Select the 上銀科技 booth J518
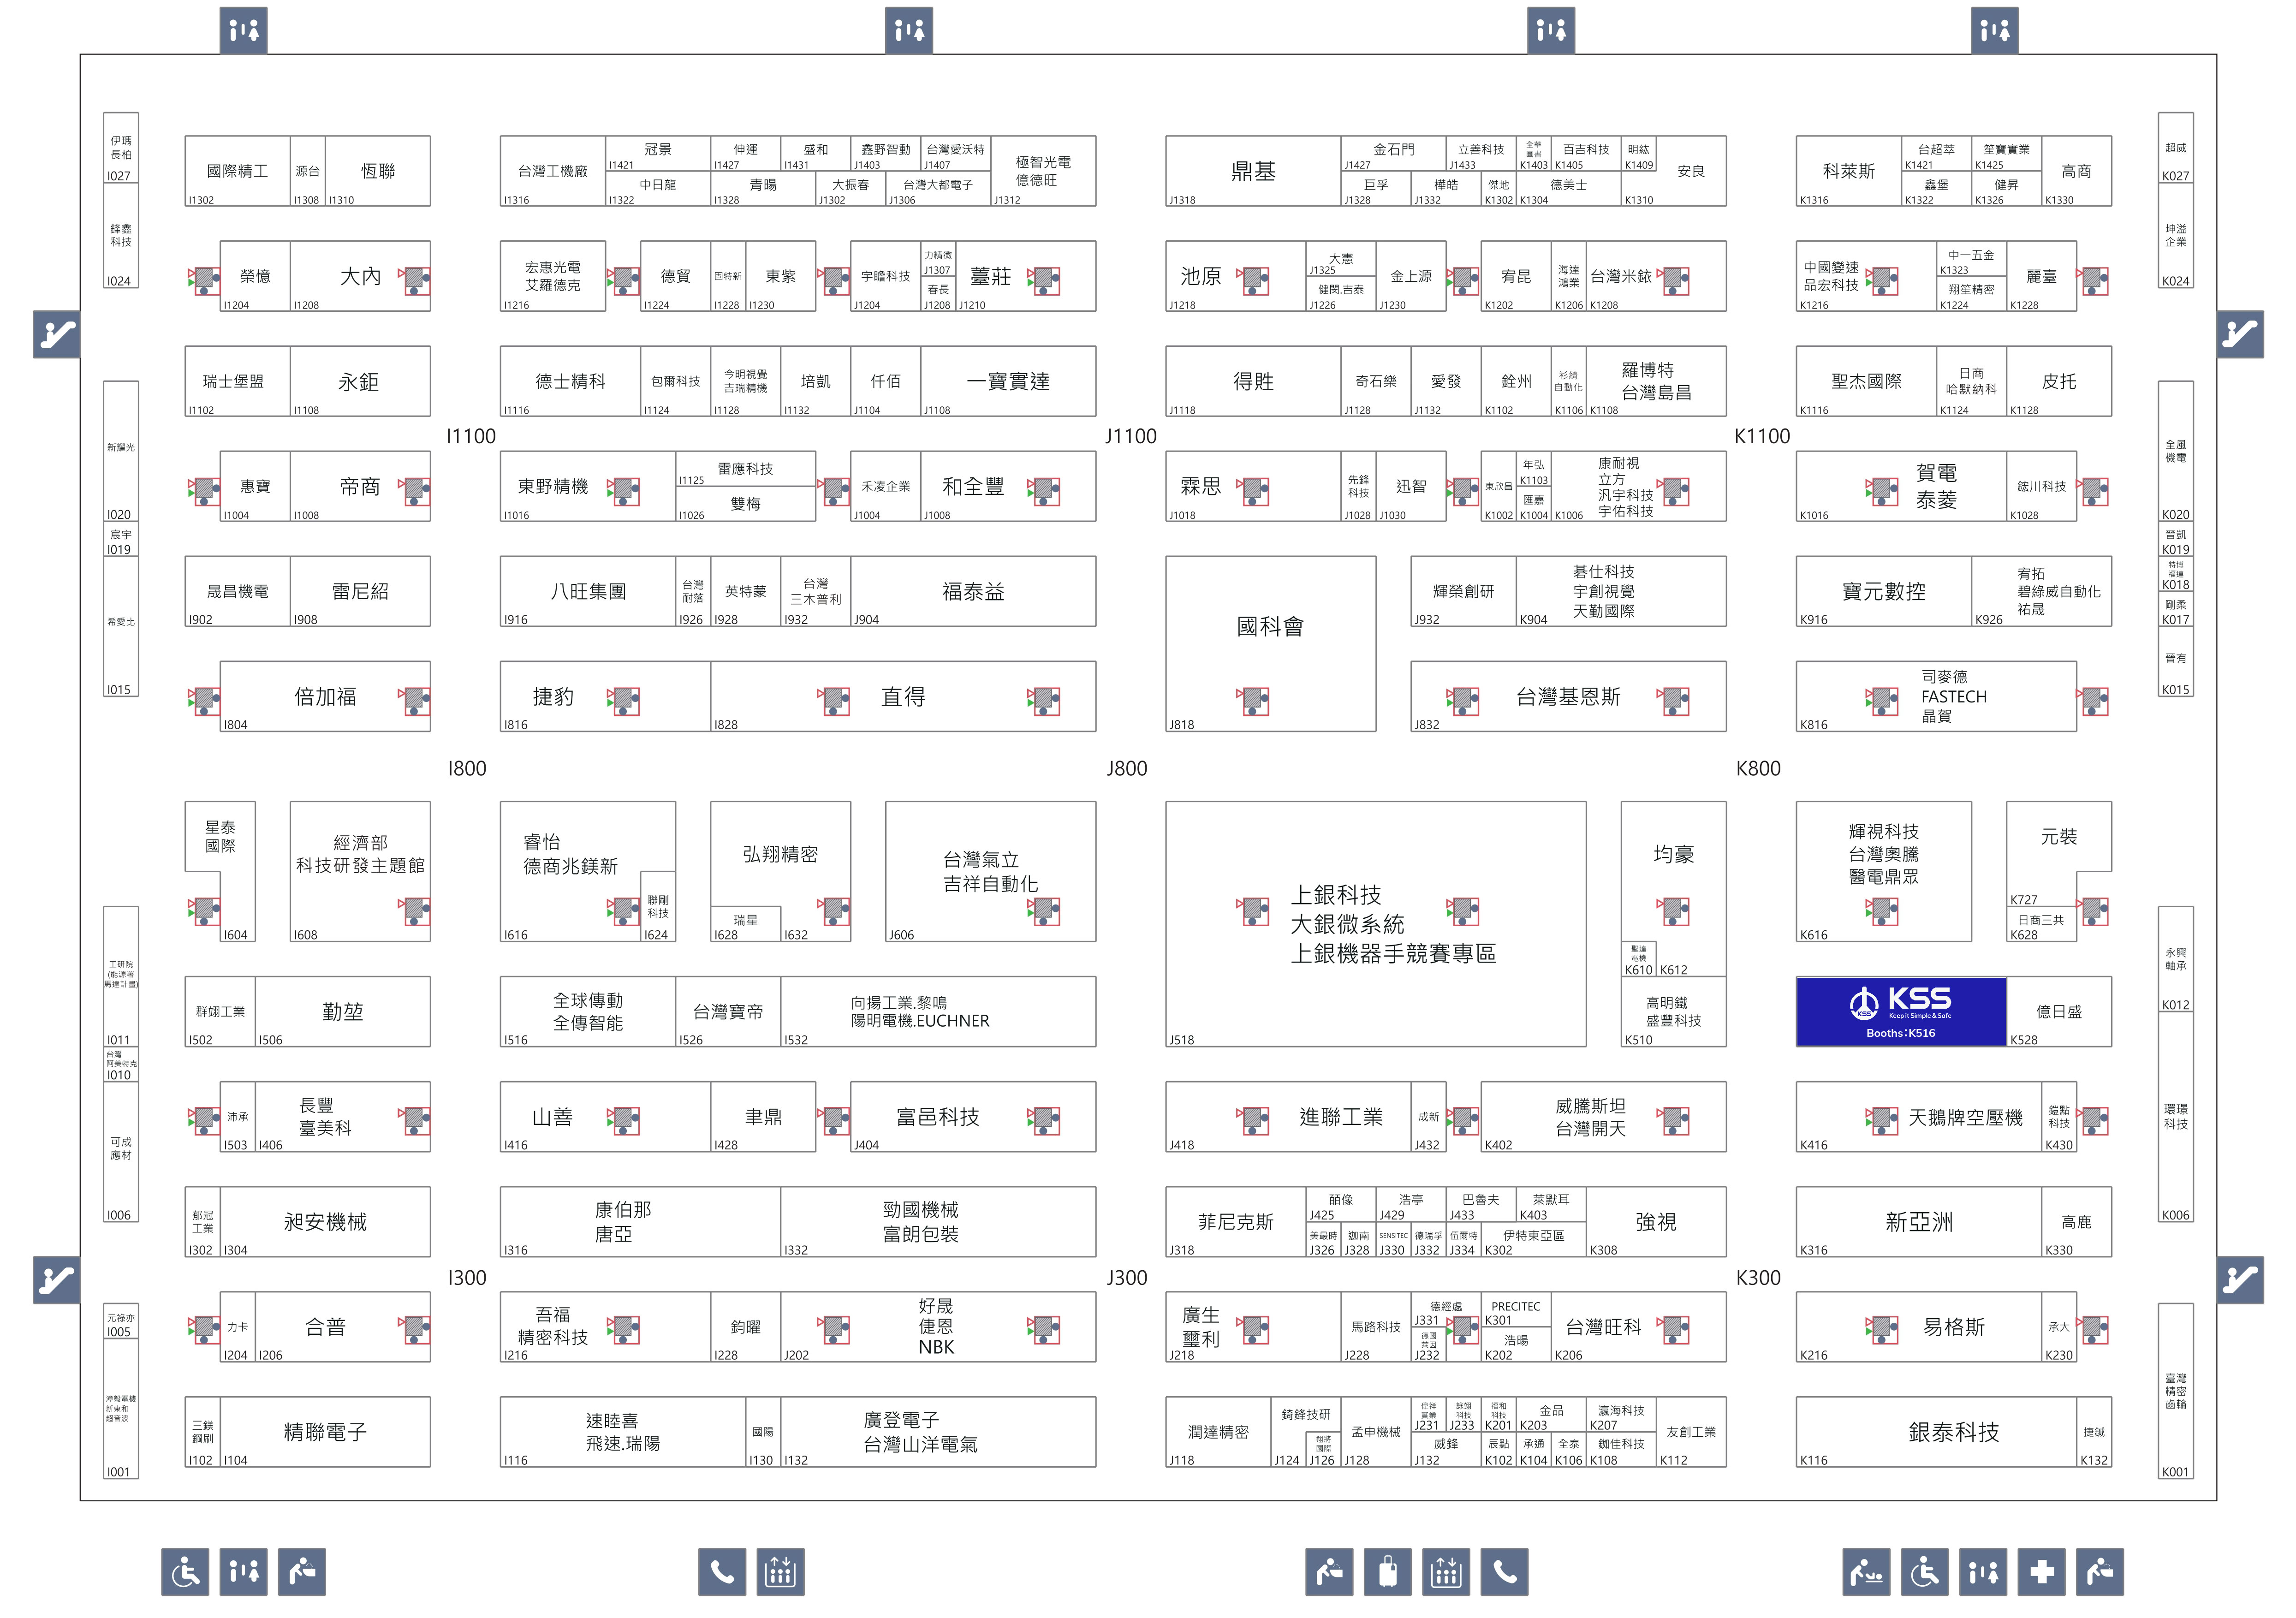This screenshot has width=2296, height=1618. [1375, 924]
